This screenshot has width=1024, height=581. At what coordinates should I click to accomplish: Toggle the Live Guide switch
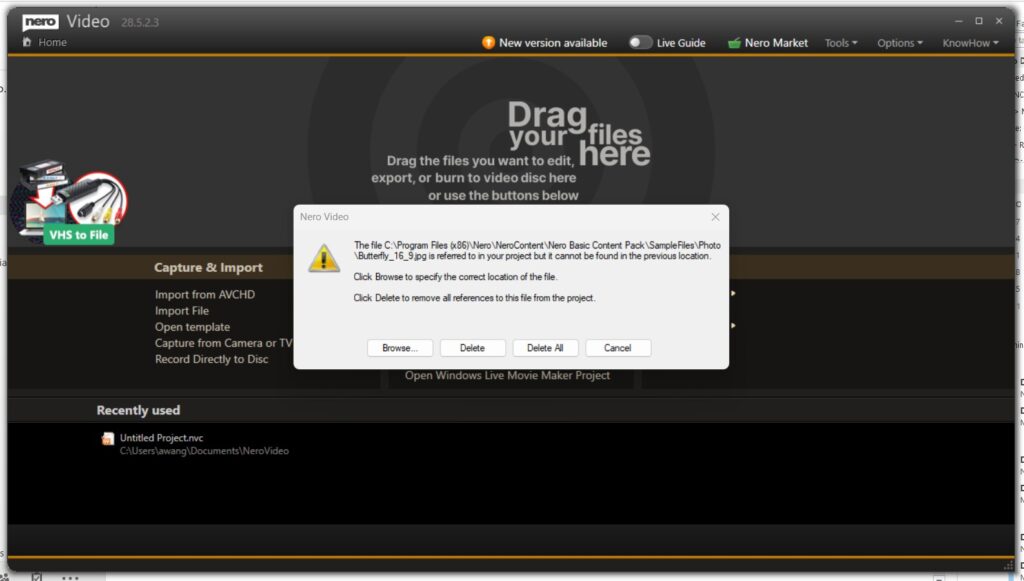640,42
